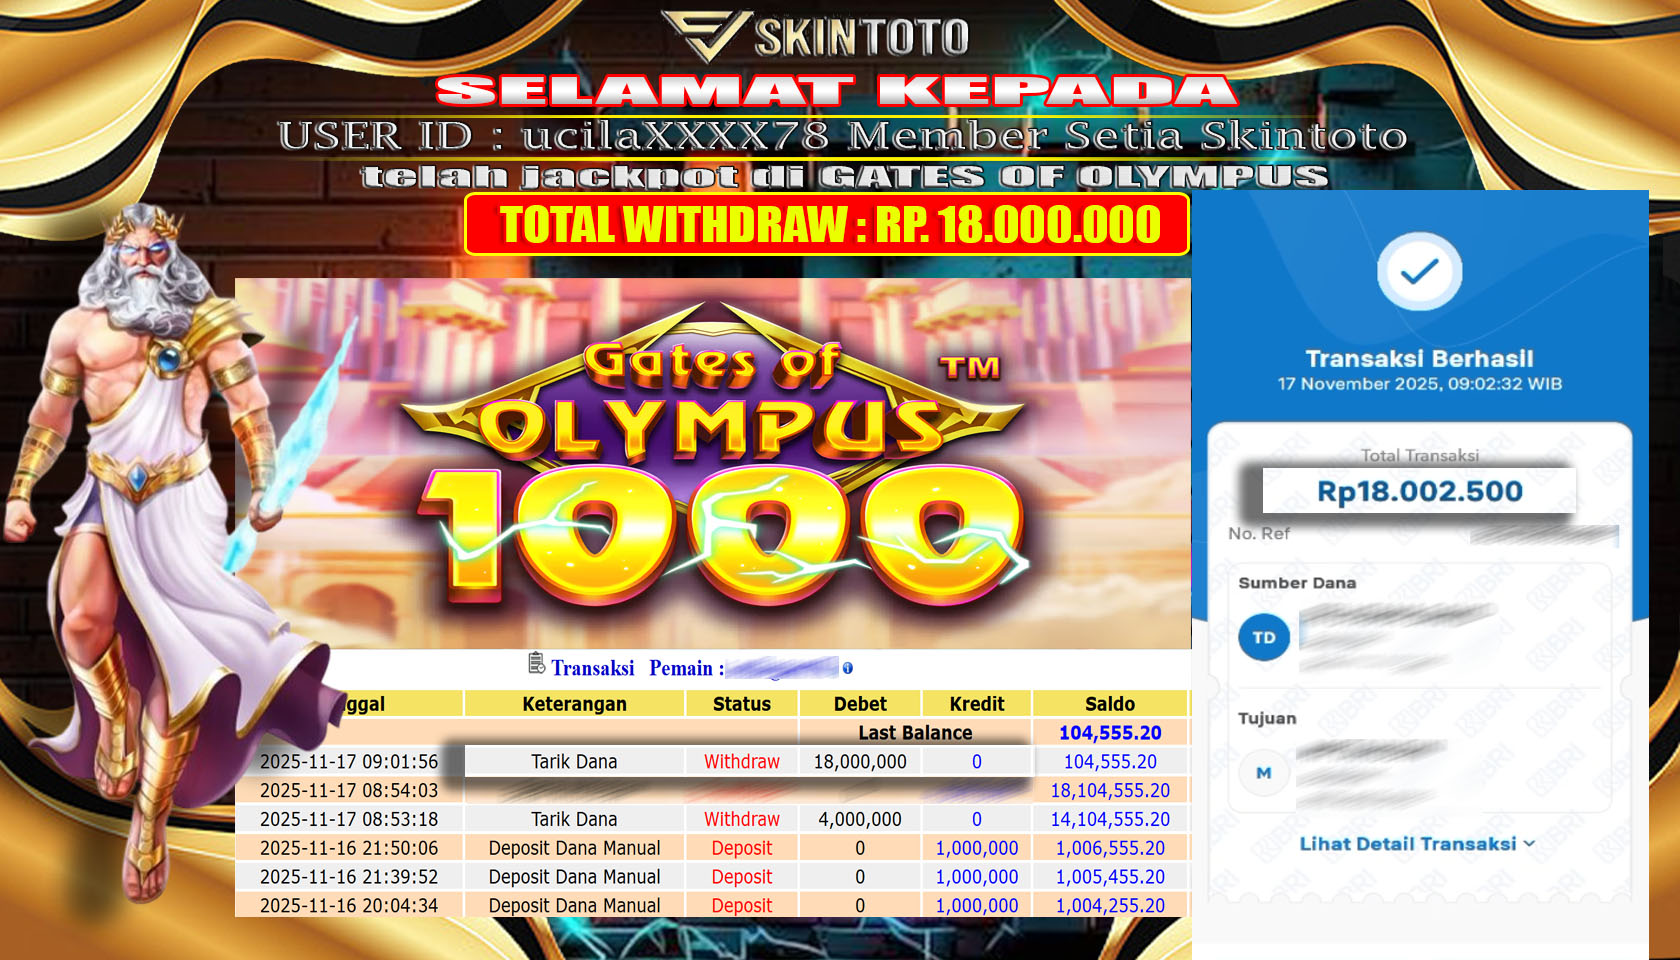Expand Lihat Detail Transaksi
The image size is (1680, 960).
[1407, 844]
